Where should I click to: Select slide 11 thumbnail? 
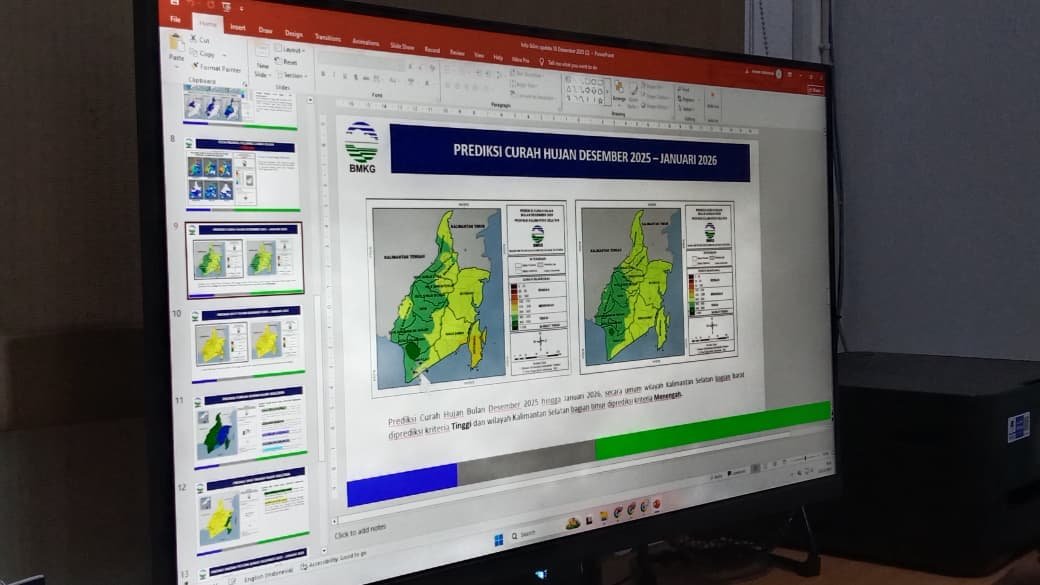point(250,426)
